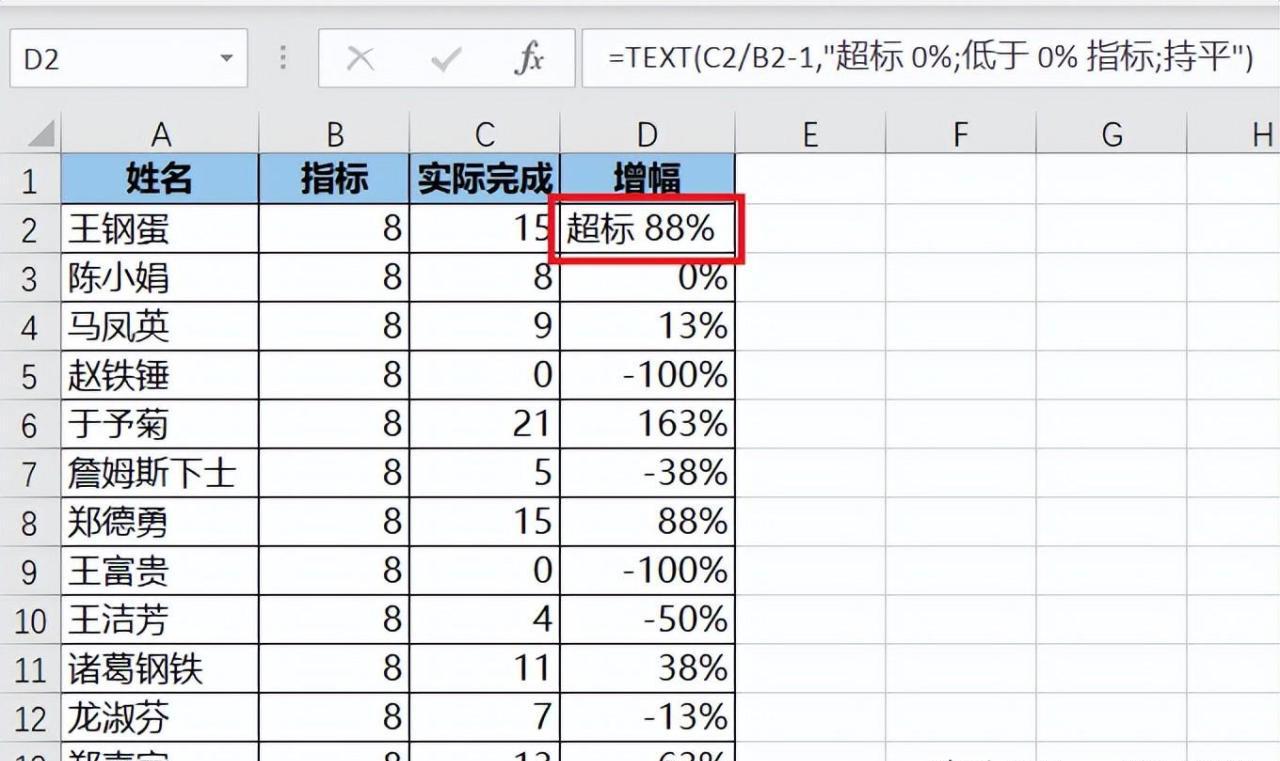
Task: Select cell with 赵铁锤
Action: (160, 376)
